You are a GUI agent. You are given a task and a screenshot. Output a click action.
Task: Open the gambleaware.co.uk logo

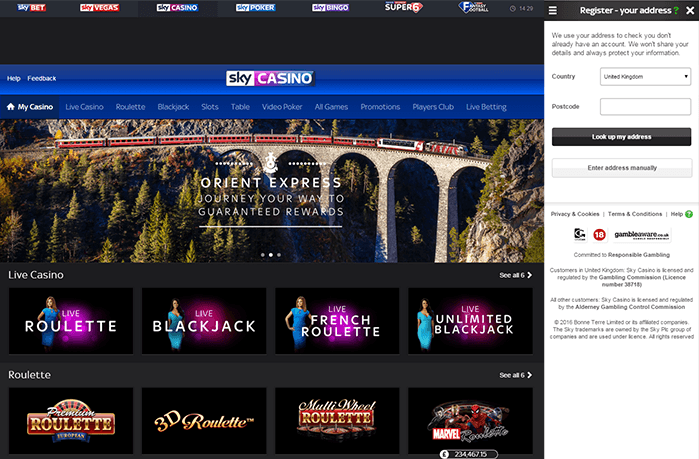click(x=641, y=235)
